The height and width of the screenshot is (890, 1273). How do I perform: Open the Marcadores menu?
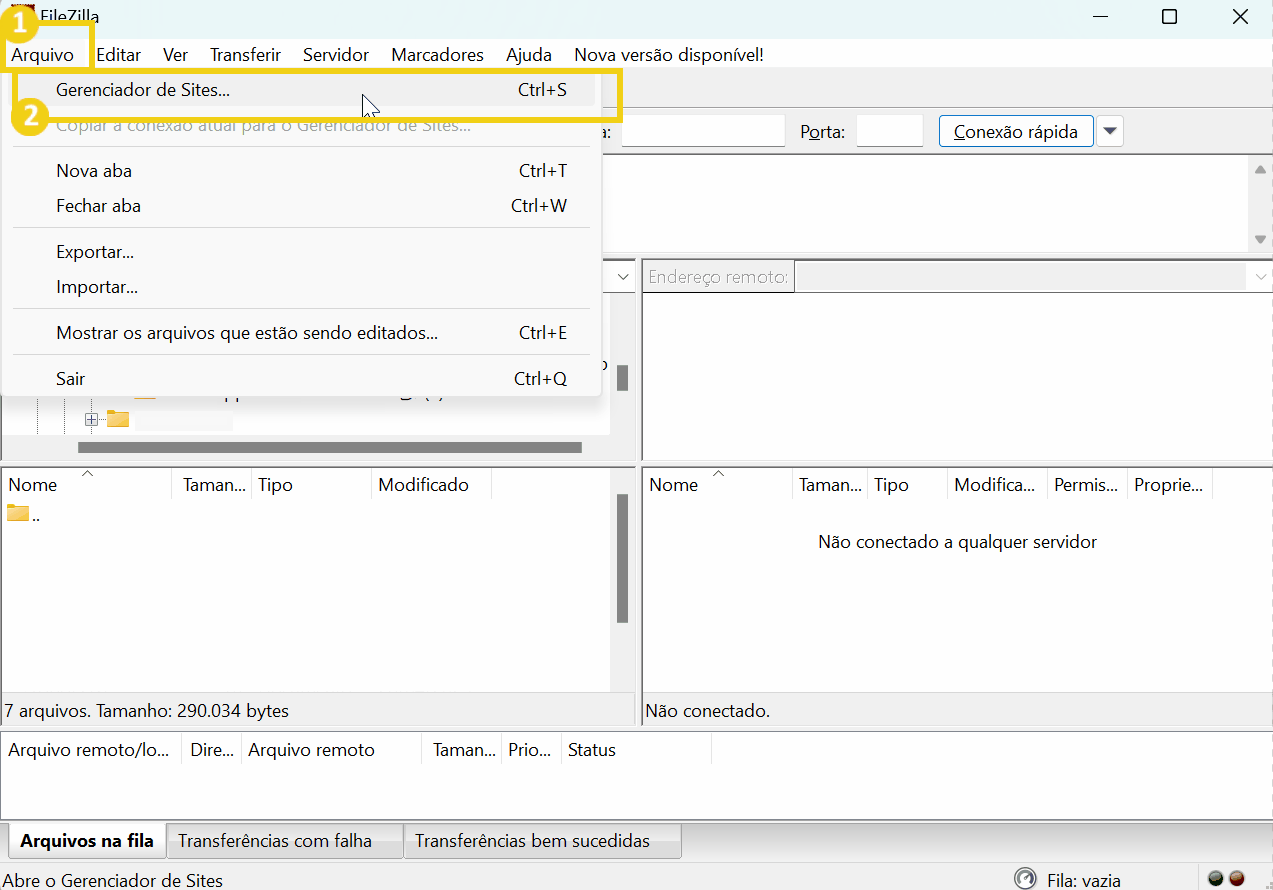[437, 55]
